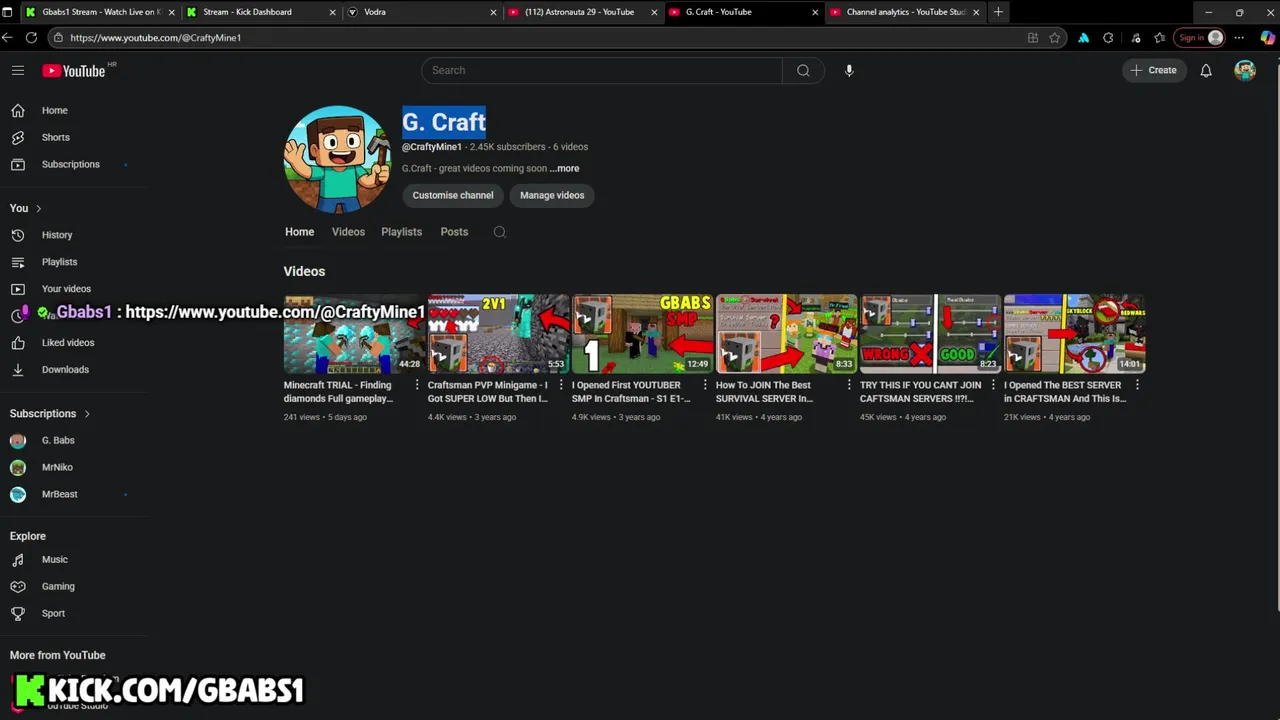Switch to the Posts channel tab
Screen dimensions: 1280x720
(x=454, y=232)
